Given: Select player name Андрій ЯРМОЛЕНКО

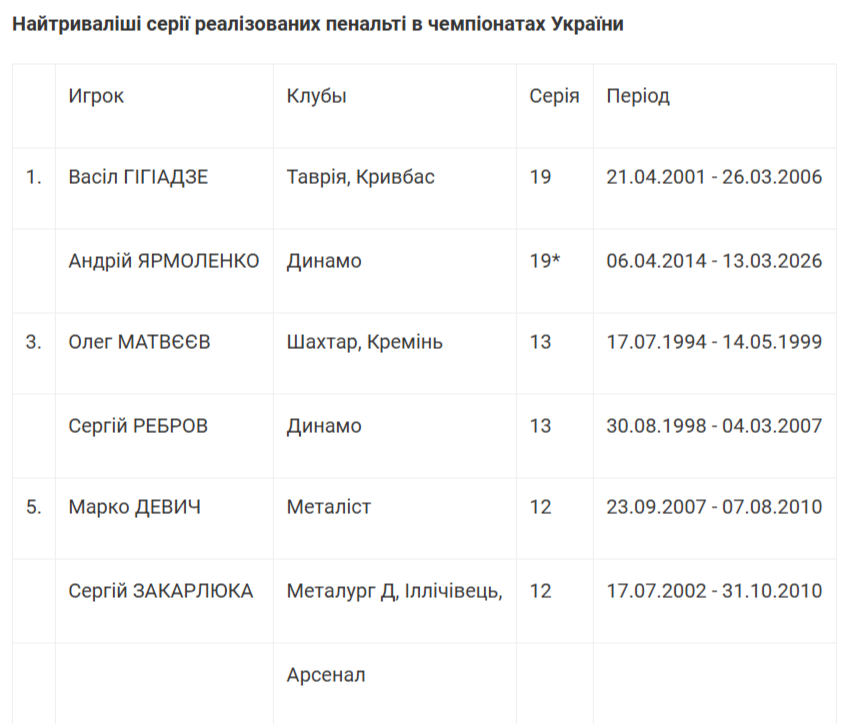Looking at the screenshot, I should pos(163,261).
